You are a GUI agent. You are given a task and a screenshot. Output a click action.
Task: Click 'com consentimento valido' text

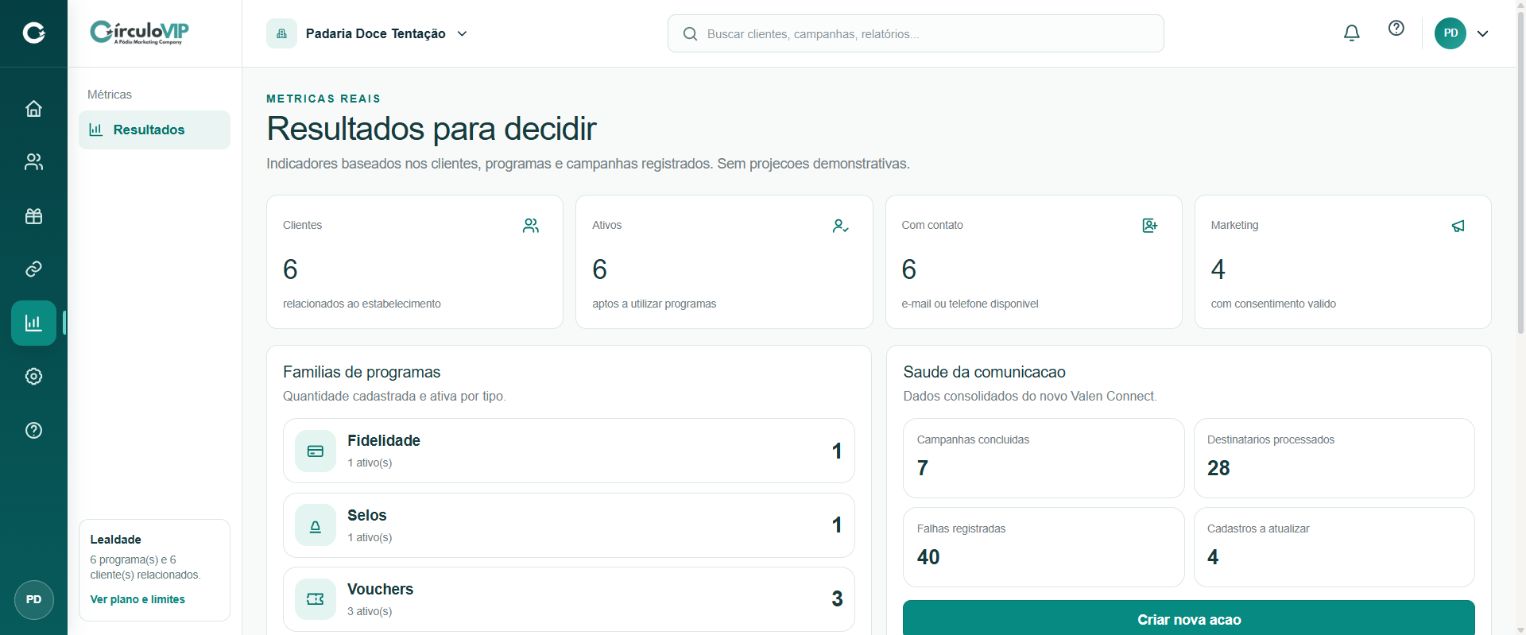1273,304
